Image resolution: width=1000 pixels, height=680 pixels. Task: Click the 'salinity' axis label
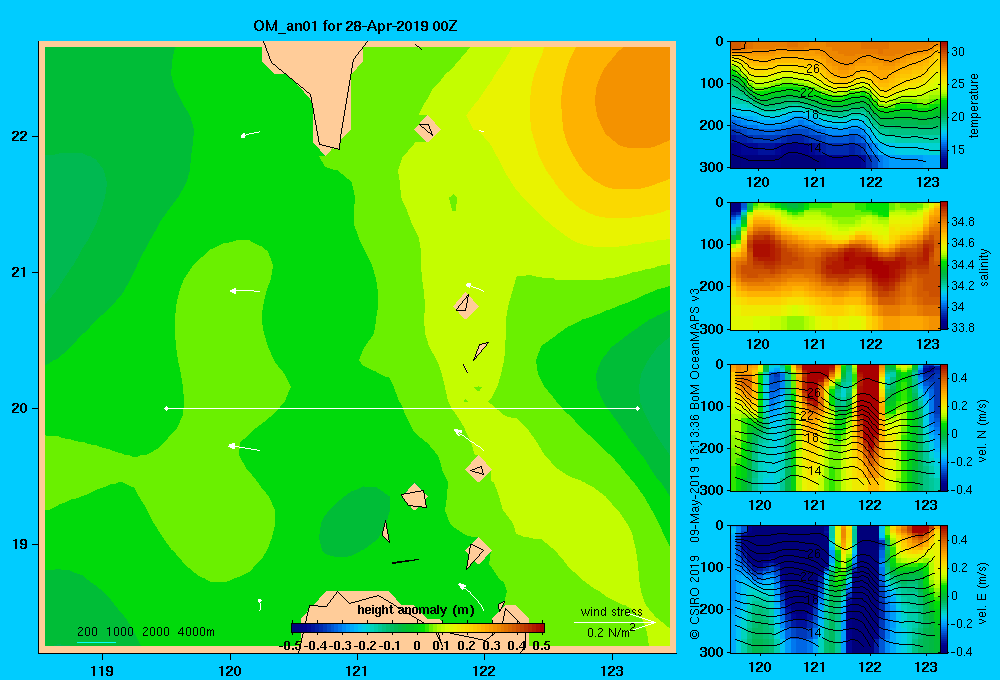[x=985, y=267]
